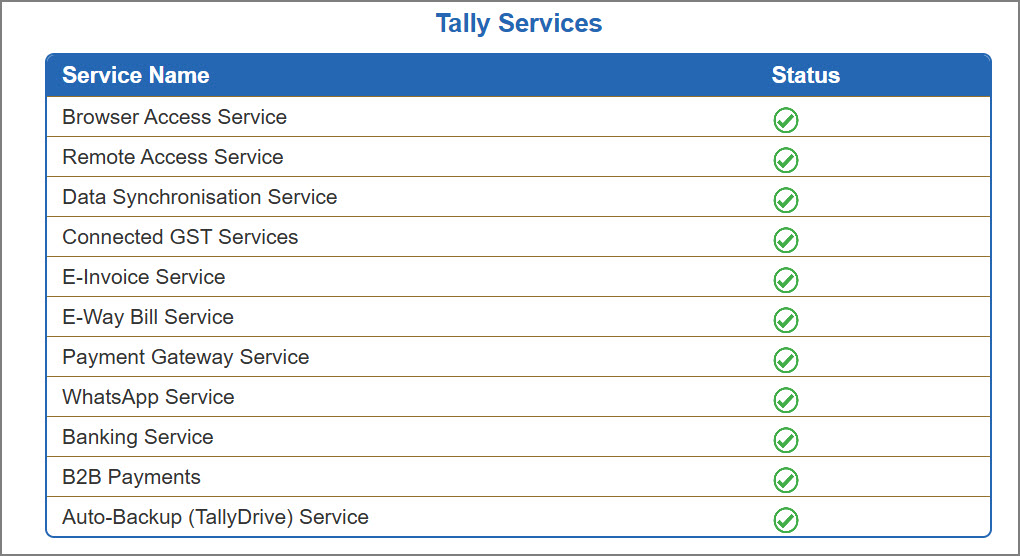Screen dimensions: 1020x556
Task: Click the Auto-Backup (TallyDrive) Service label
Action: click(x=215, y=517)
